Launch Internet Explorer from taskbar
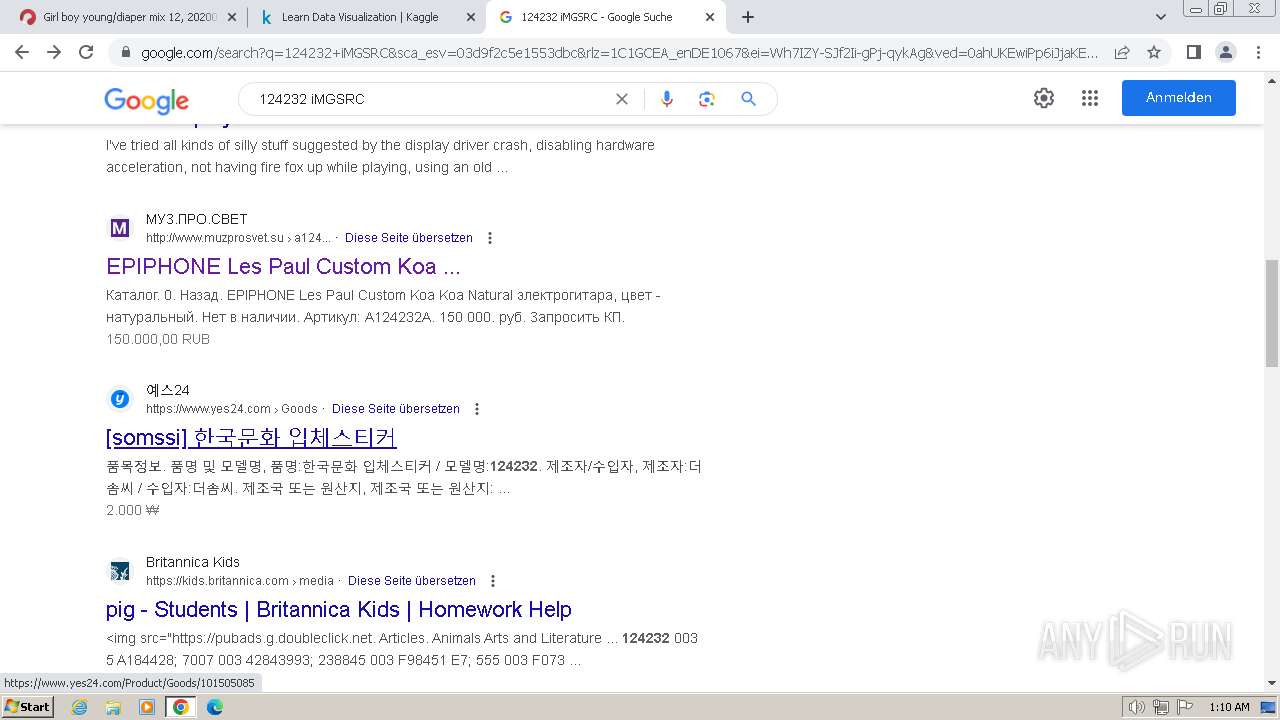Image resolution: width=1280 pixels, height=720 pixels. [x=79, y=707]
